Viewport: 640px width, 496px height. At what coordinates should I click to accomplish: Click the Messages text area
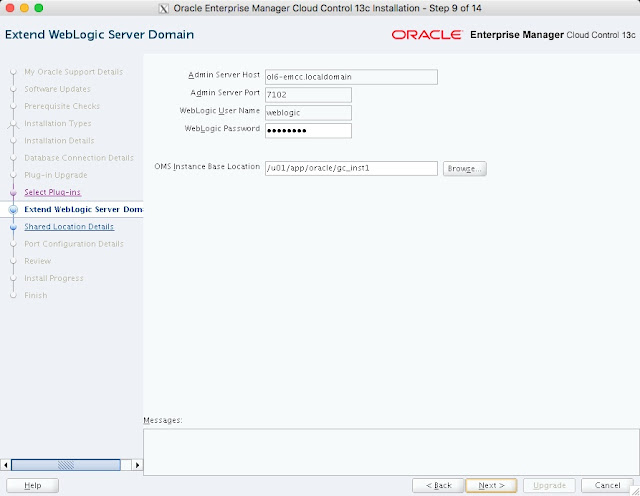(391, 452)
